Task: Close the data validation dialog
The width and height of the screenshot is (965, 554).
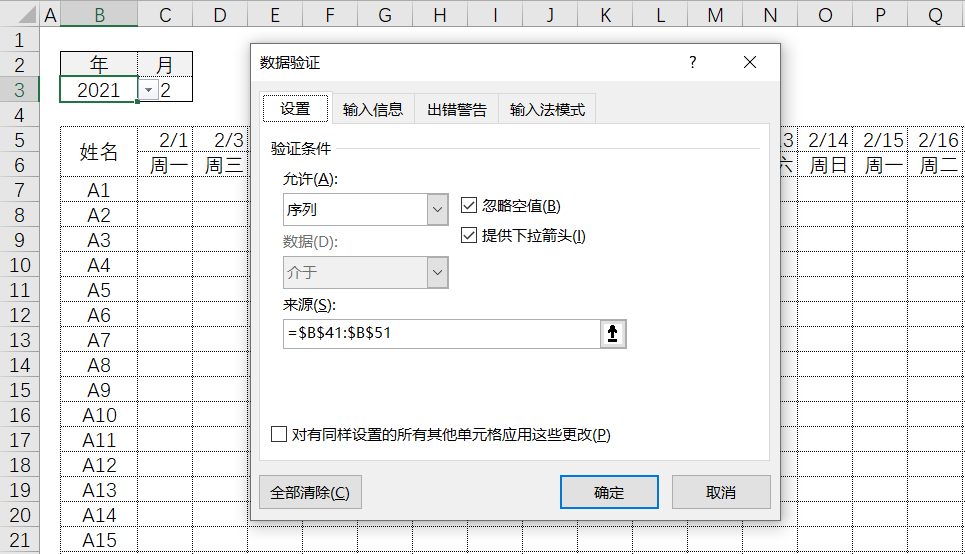Action: 750,62
